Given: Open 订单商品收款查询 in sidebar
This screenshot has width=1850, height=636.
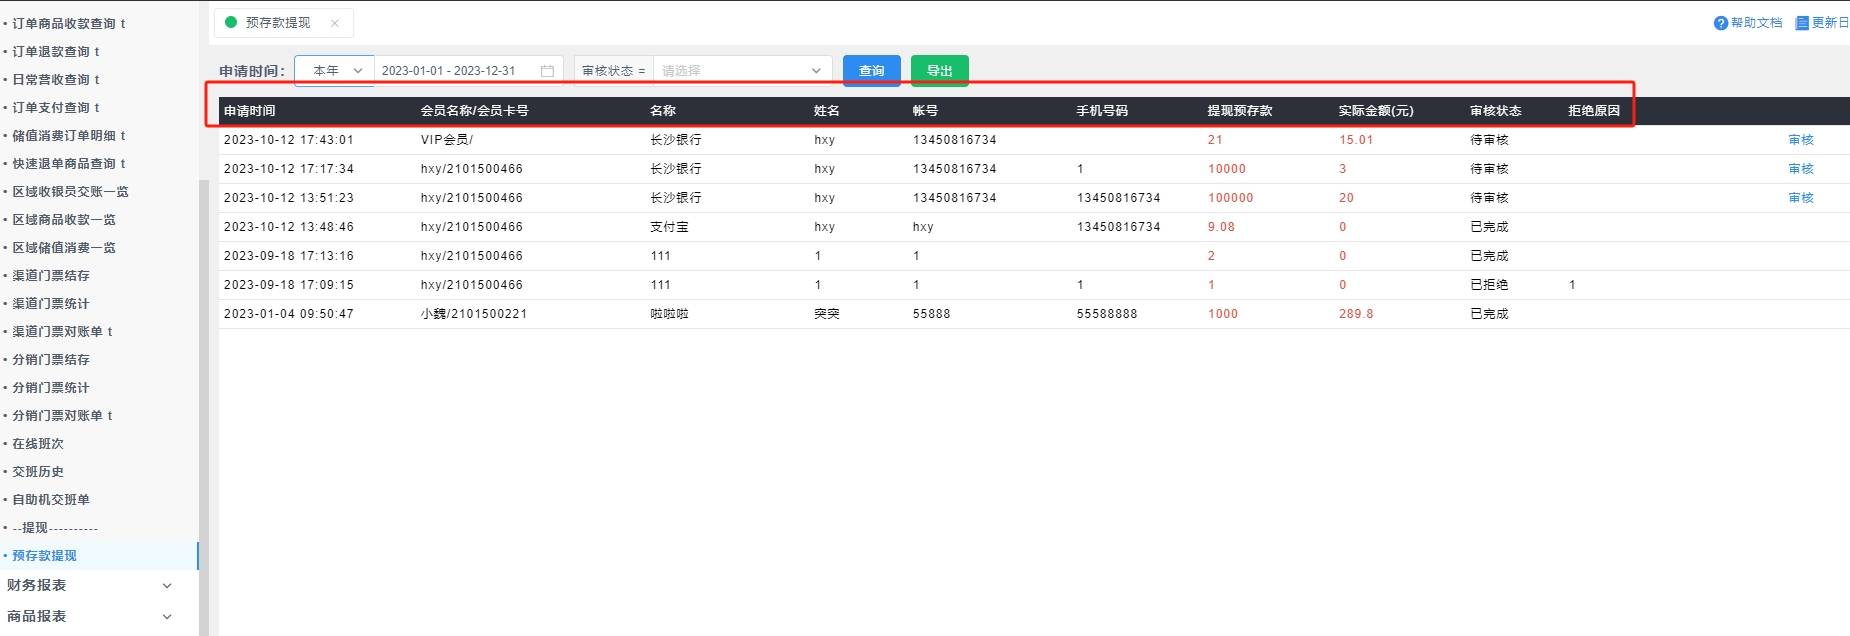Looking at the screenshot, I should 69,23.
